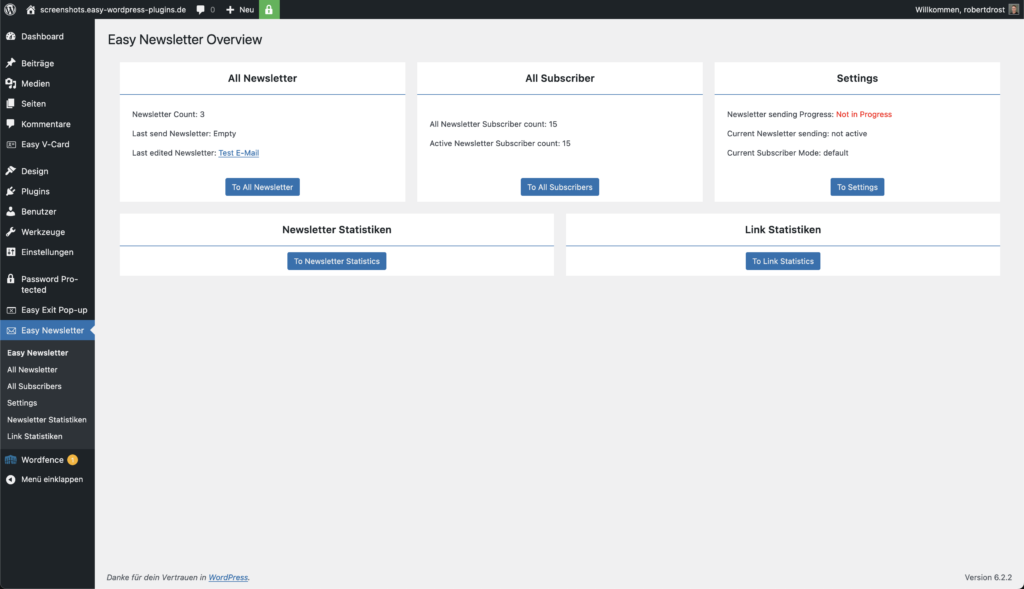Click the Wordfence shield icon
The height and width of the screenshot is (589, 1024).
(x=10, y=460)
